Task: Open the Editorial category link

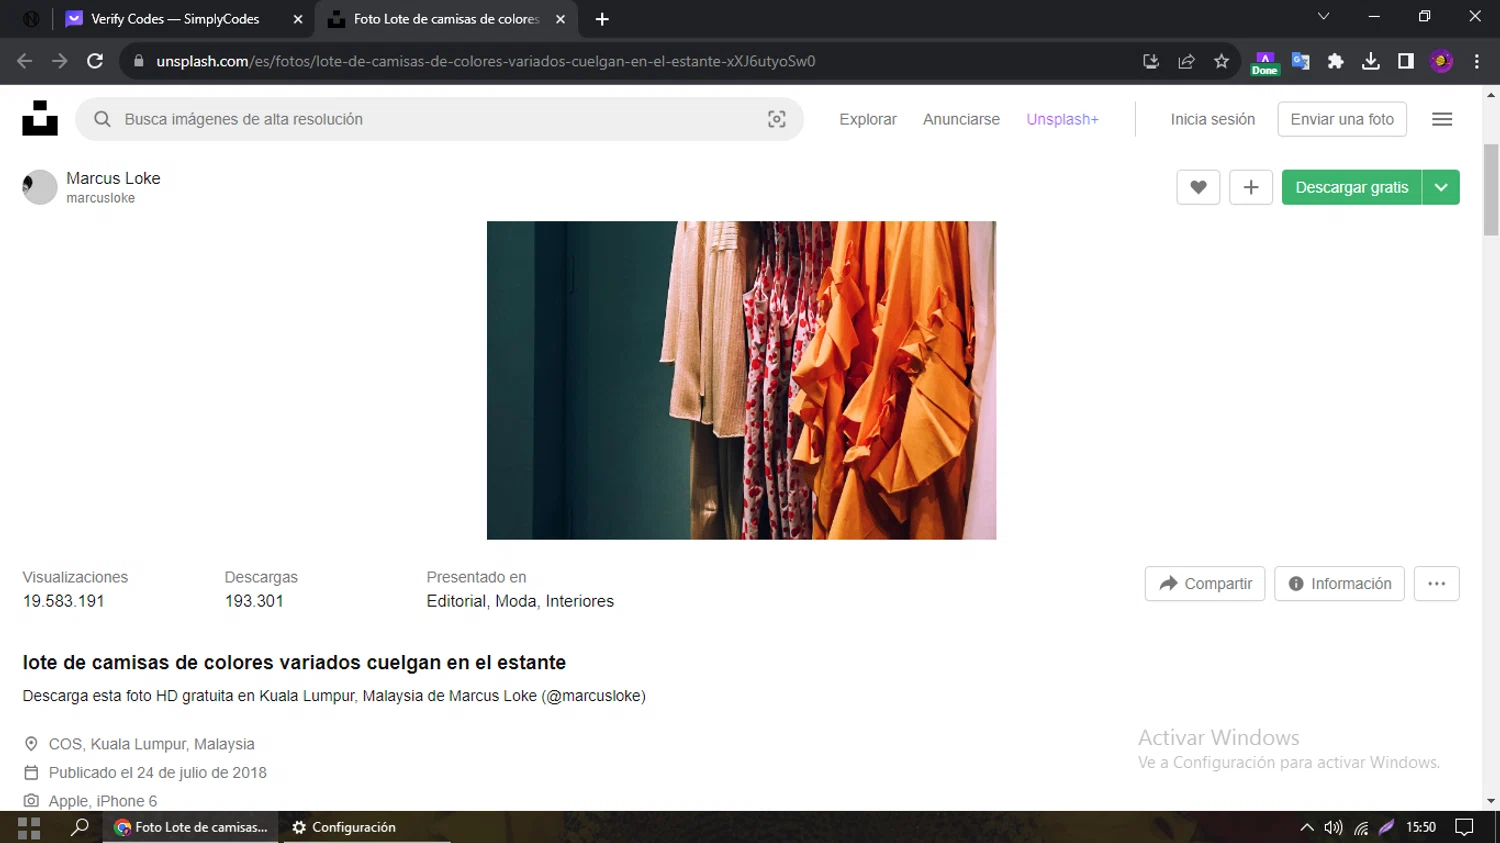Action: click(x=456, y=601)
